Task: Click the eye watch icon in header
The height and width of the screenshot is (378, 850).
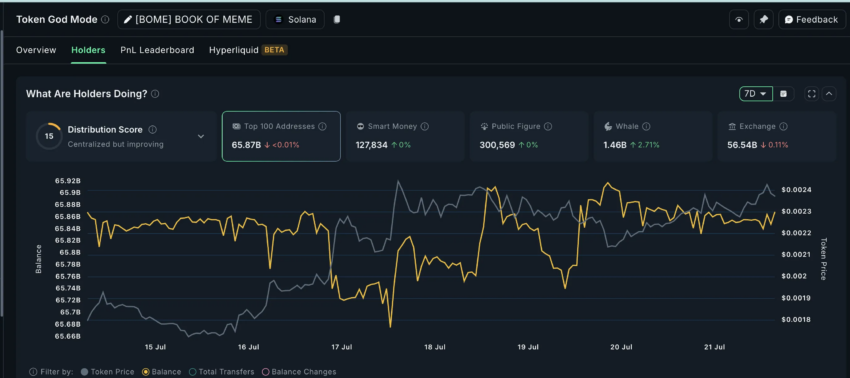Action: (x=739, y=20)
